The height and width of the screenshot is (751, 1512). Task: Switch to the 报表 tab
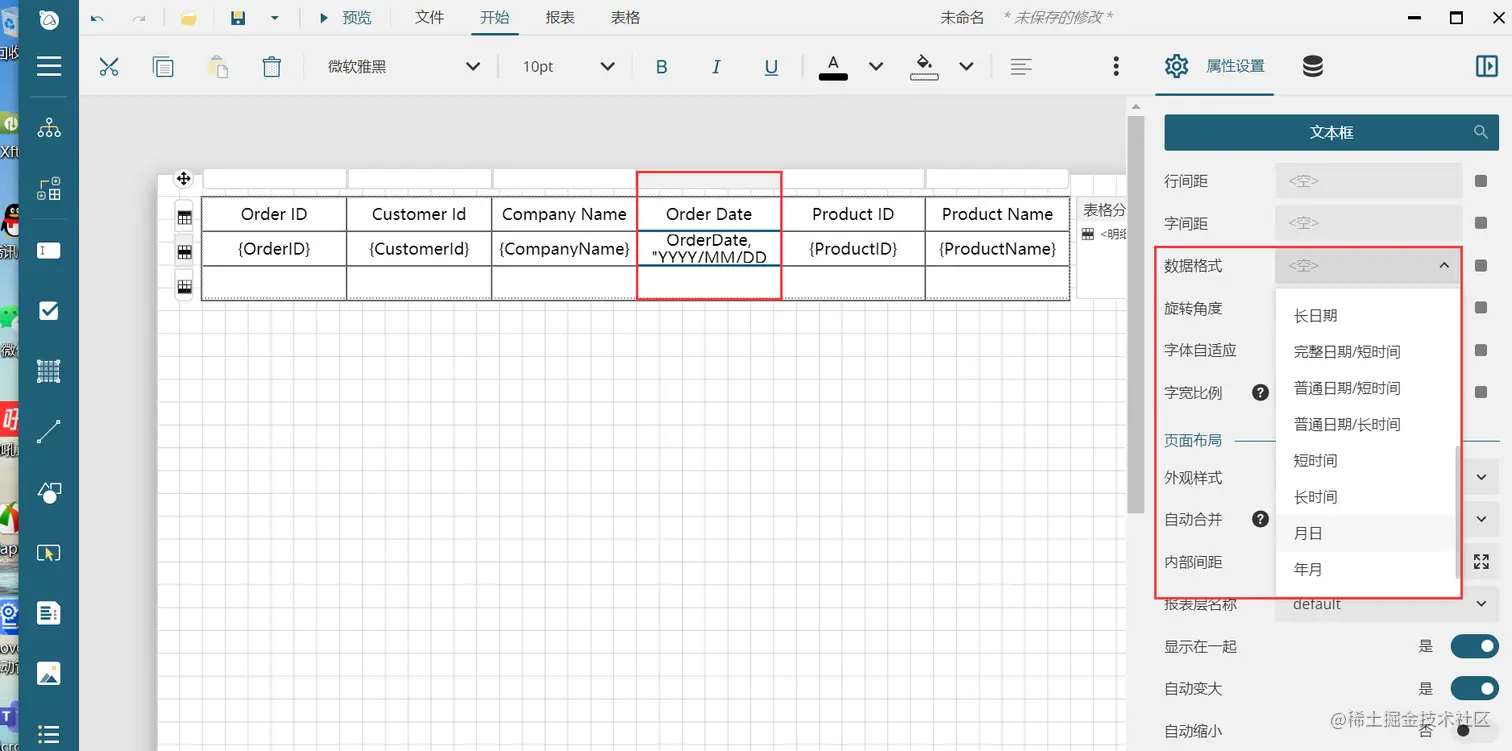pos(560,18)
